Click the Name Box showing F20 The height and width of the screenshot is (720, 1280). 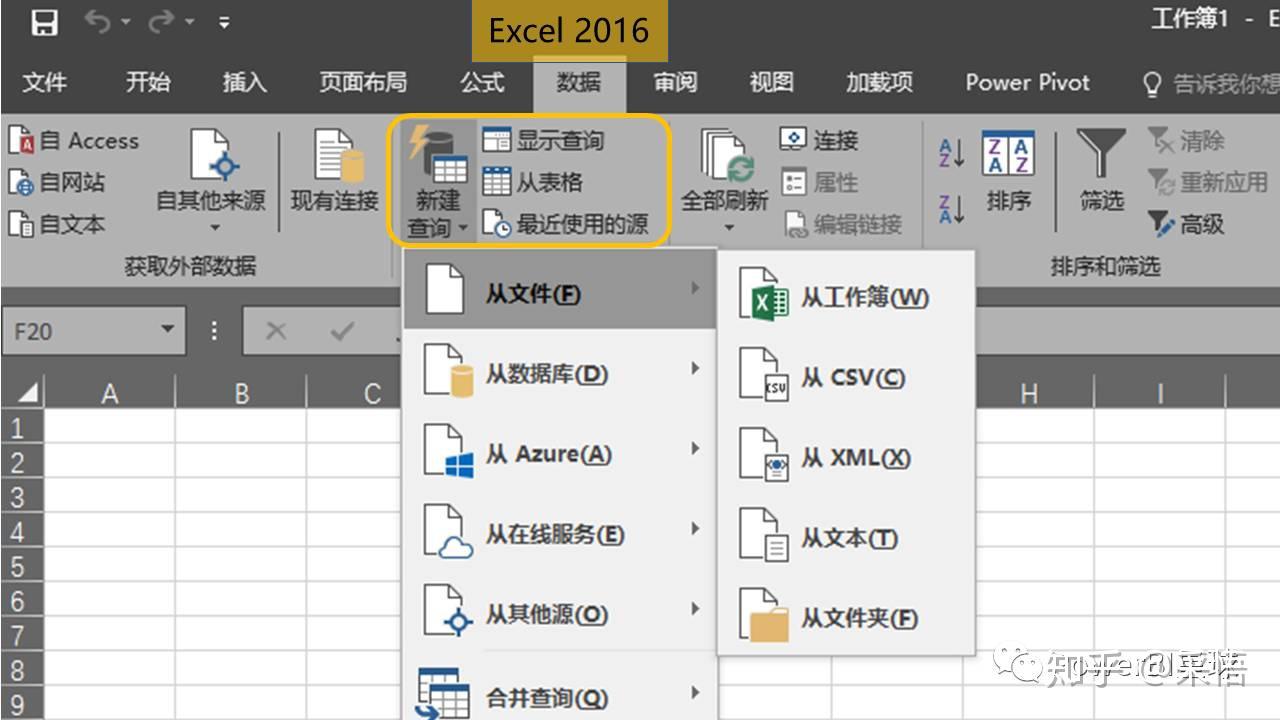[78, 331]
